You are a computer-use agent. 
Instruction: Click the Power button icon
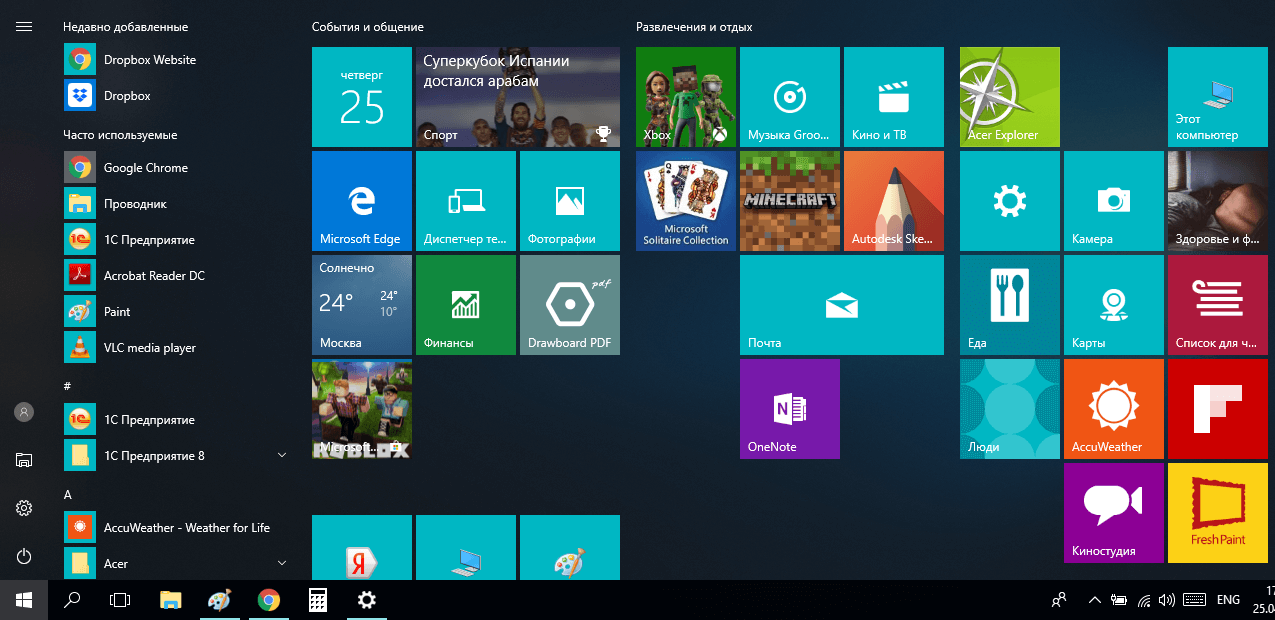[24, 556]
